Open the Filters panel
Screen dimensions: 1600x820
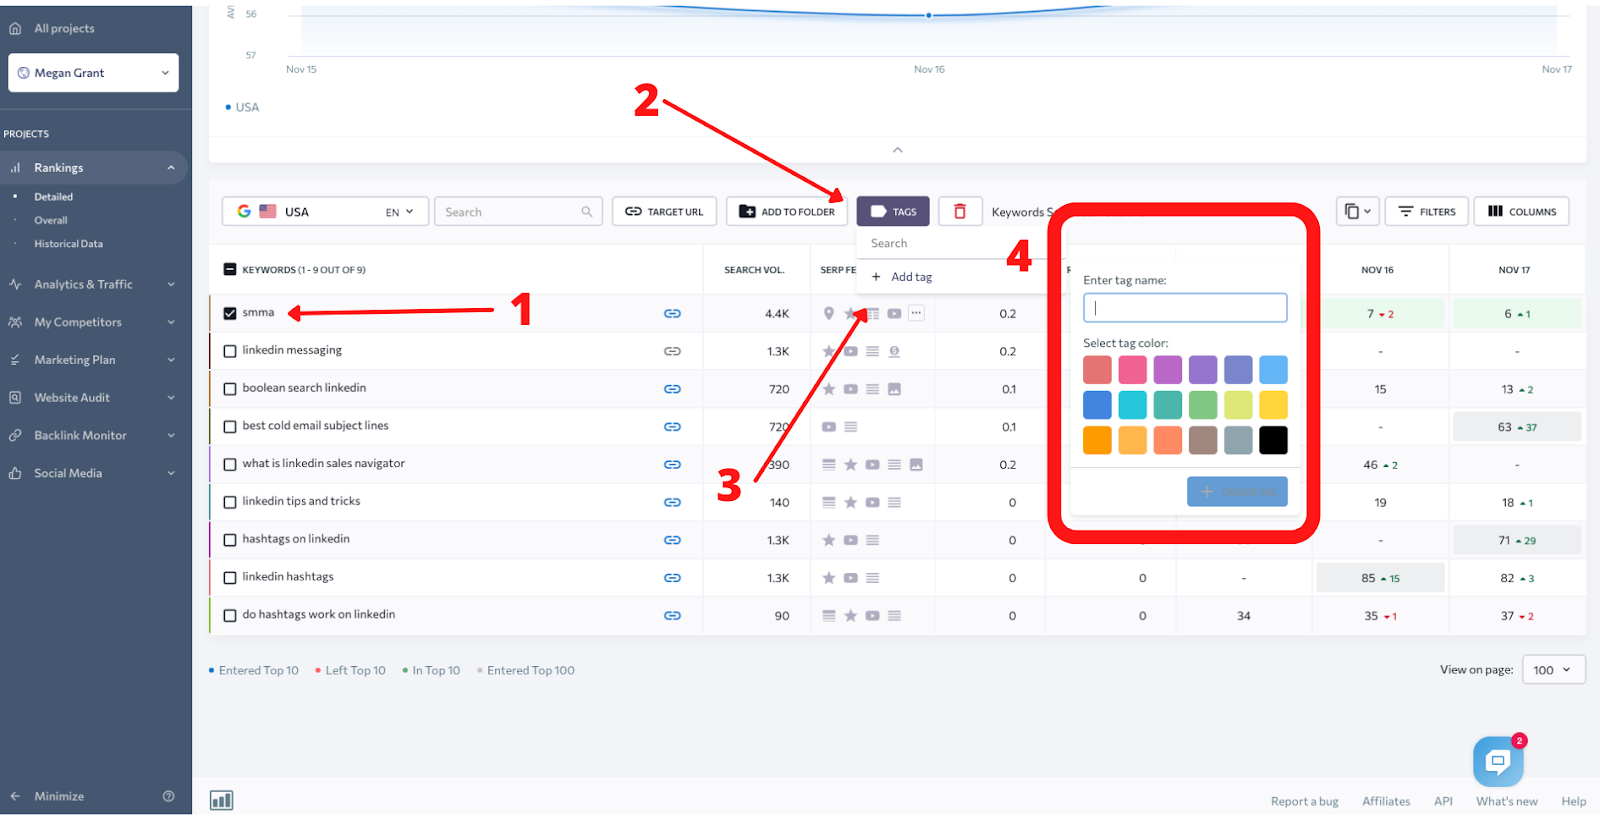click(x=1427, y=211)
